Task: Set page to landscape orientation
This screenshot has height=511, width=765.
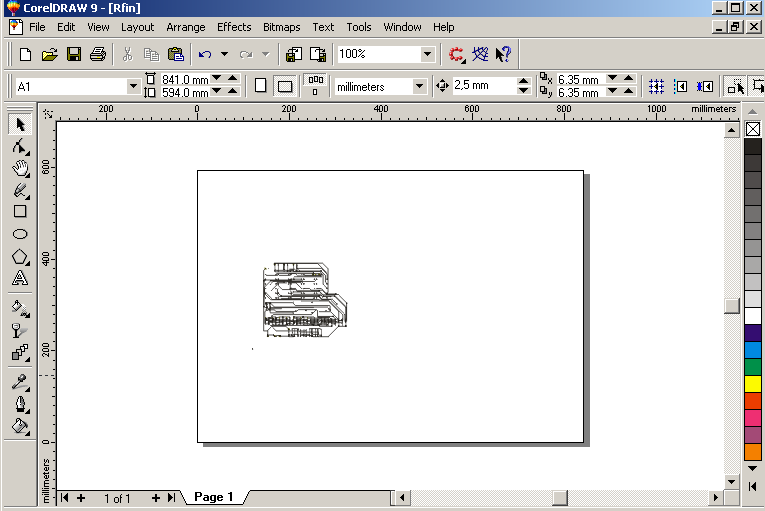Action: pyautogui.click(x=285, y=86)
